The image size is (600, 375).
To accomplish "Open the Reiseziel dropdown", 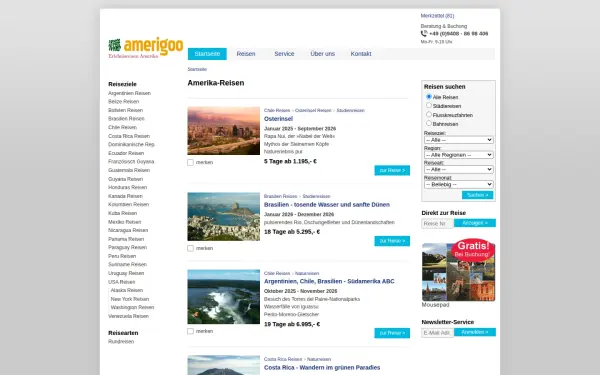I will [x=458, y=140].
